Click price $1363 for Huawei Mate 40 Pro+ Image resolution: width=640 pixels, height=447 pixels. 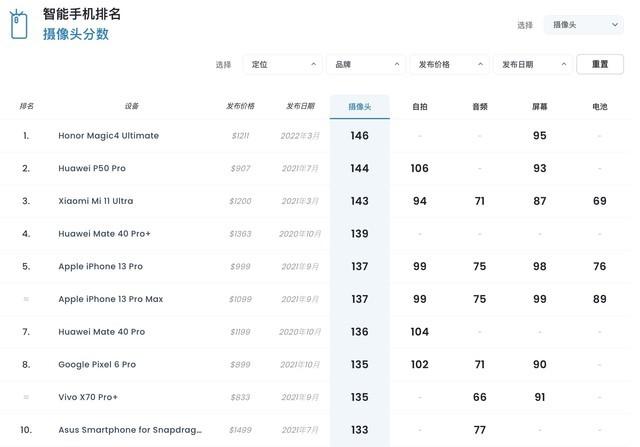pos(240,234)
